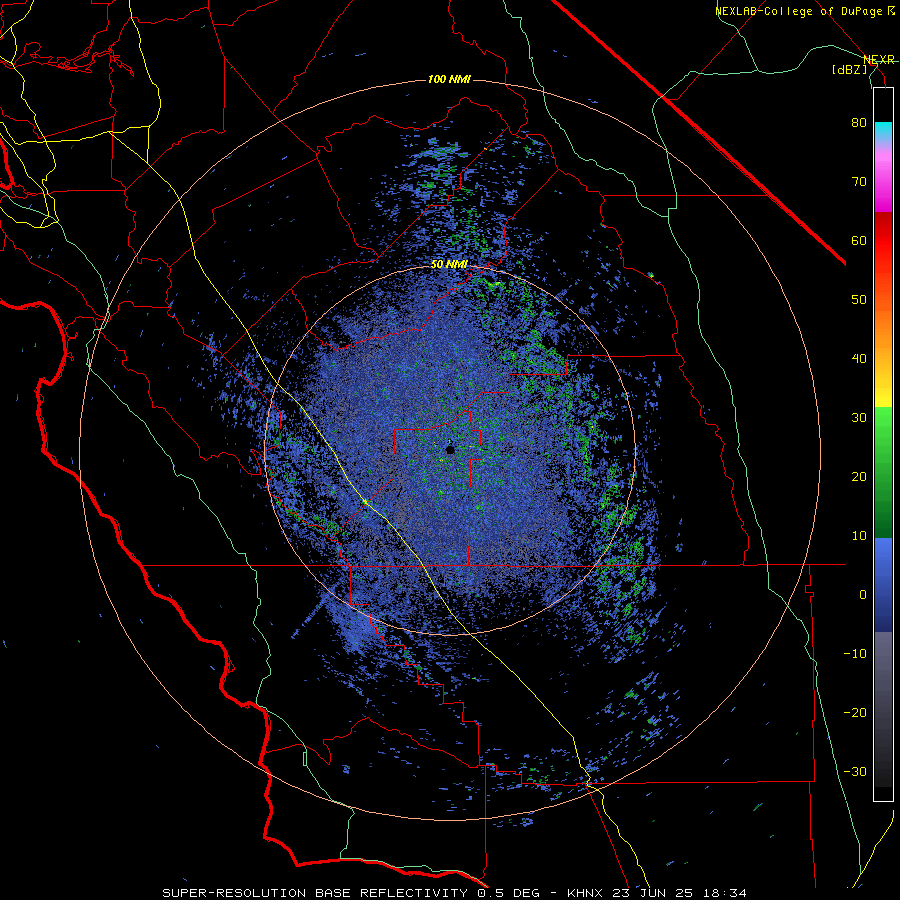Click the -30 value on the dBZ scale
The width and height of the screenshot is (900, 900).
tap(855, 771)
